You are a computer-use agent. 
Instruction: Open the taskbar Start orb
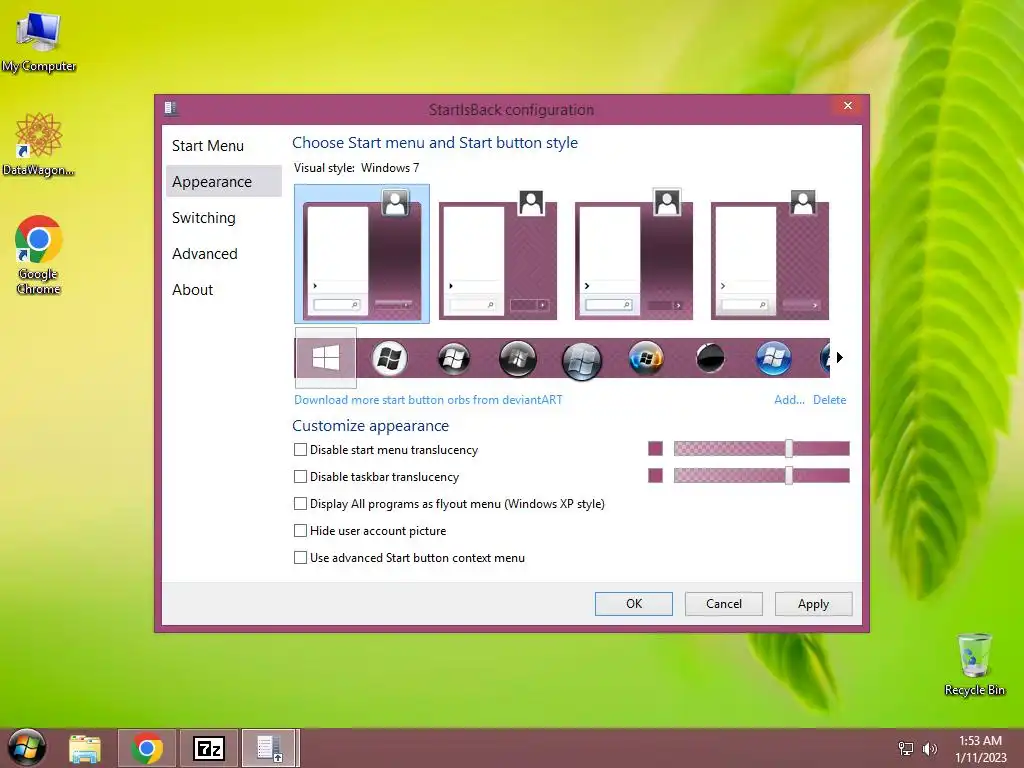(x=26, y=748)
